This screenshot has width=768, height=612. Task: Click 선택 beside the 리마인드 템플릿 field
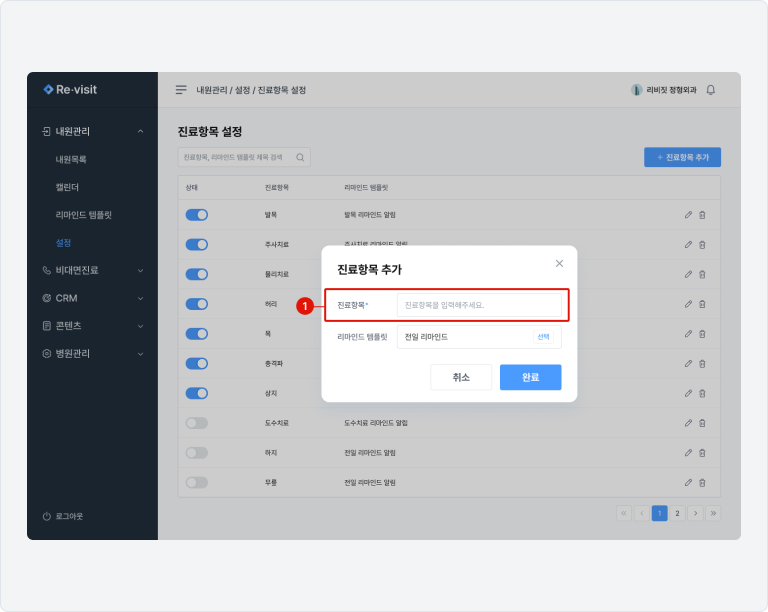coord(543,337)
